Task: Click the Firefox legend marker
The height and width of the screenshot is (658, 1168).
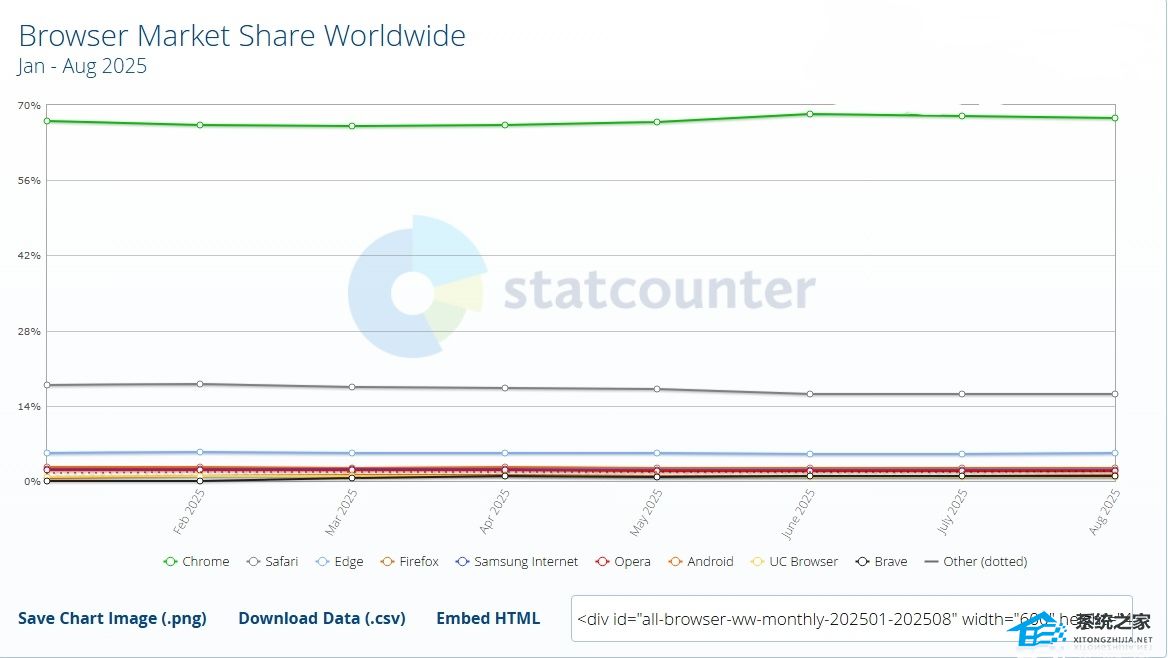Action: (386, 562)
